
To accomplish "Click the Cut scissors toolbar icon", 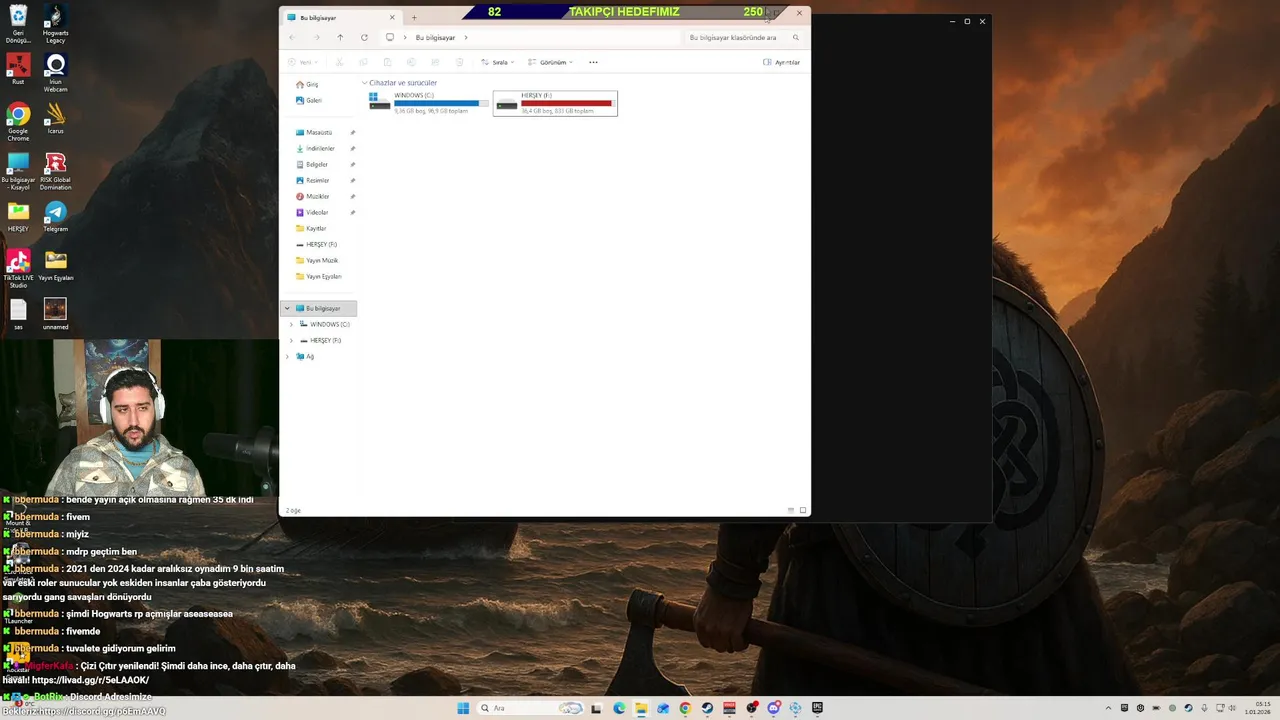I will (x=340, y=62).
